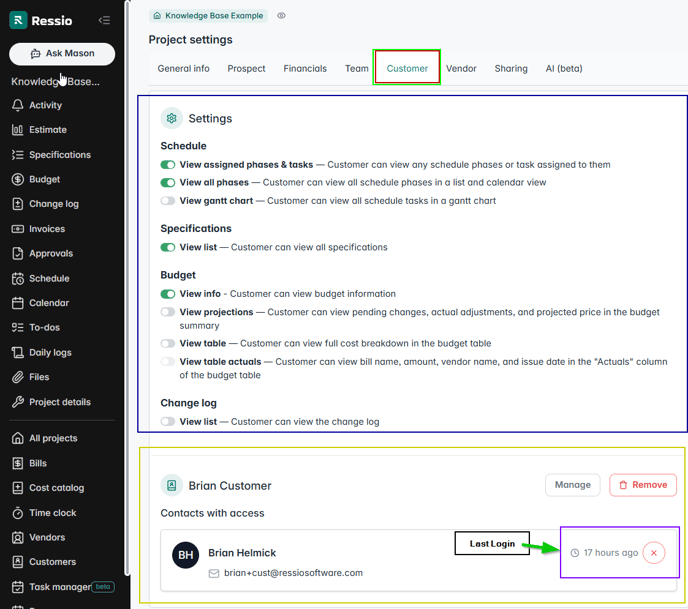Switch to the Financials tab

click(x=305, y=69)
